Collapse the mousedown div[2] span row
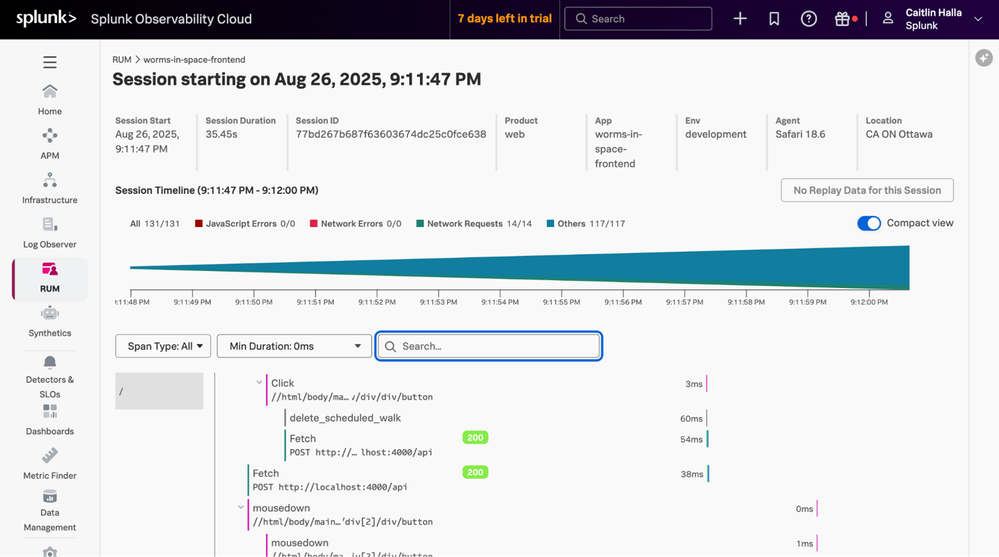Viewport: 999px width, 557px height. [x=241, y=507]
